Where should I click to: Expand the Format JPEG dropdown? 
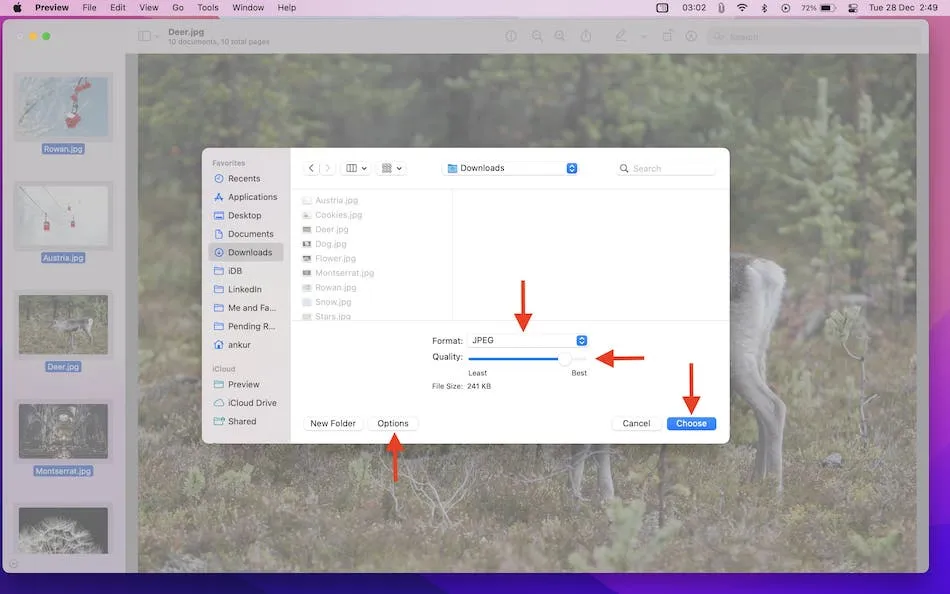(x=527, y=341)
